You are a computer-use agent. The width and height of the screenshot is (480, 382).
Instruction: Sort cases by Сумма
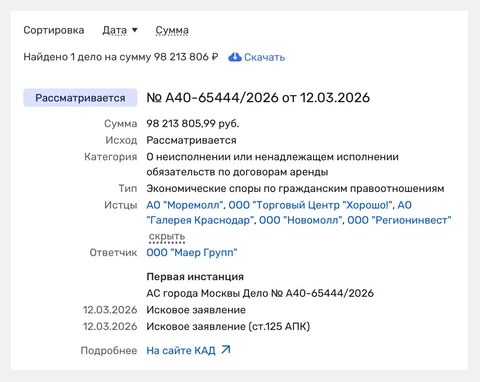172,30
